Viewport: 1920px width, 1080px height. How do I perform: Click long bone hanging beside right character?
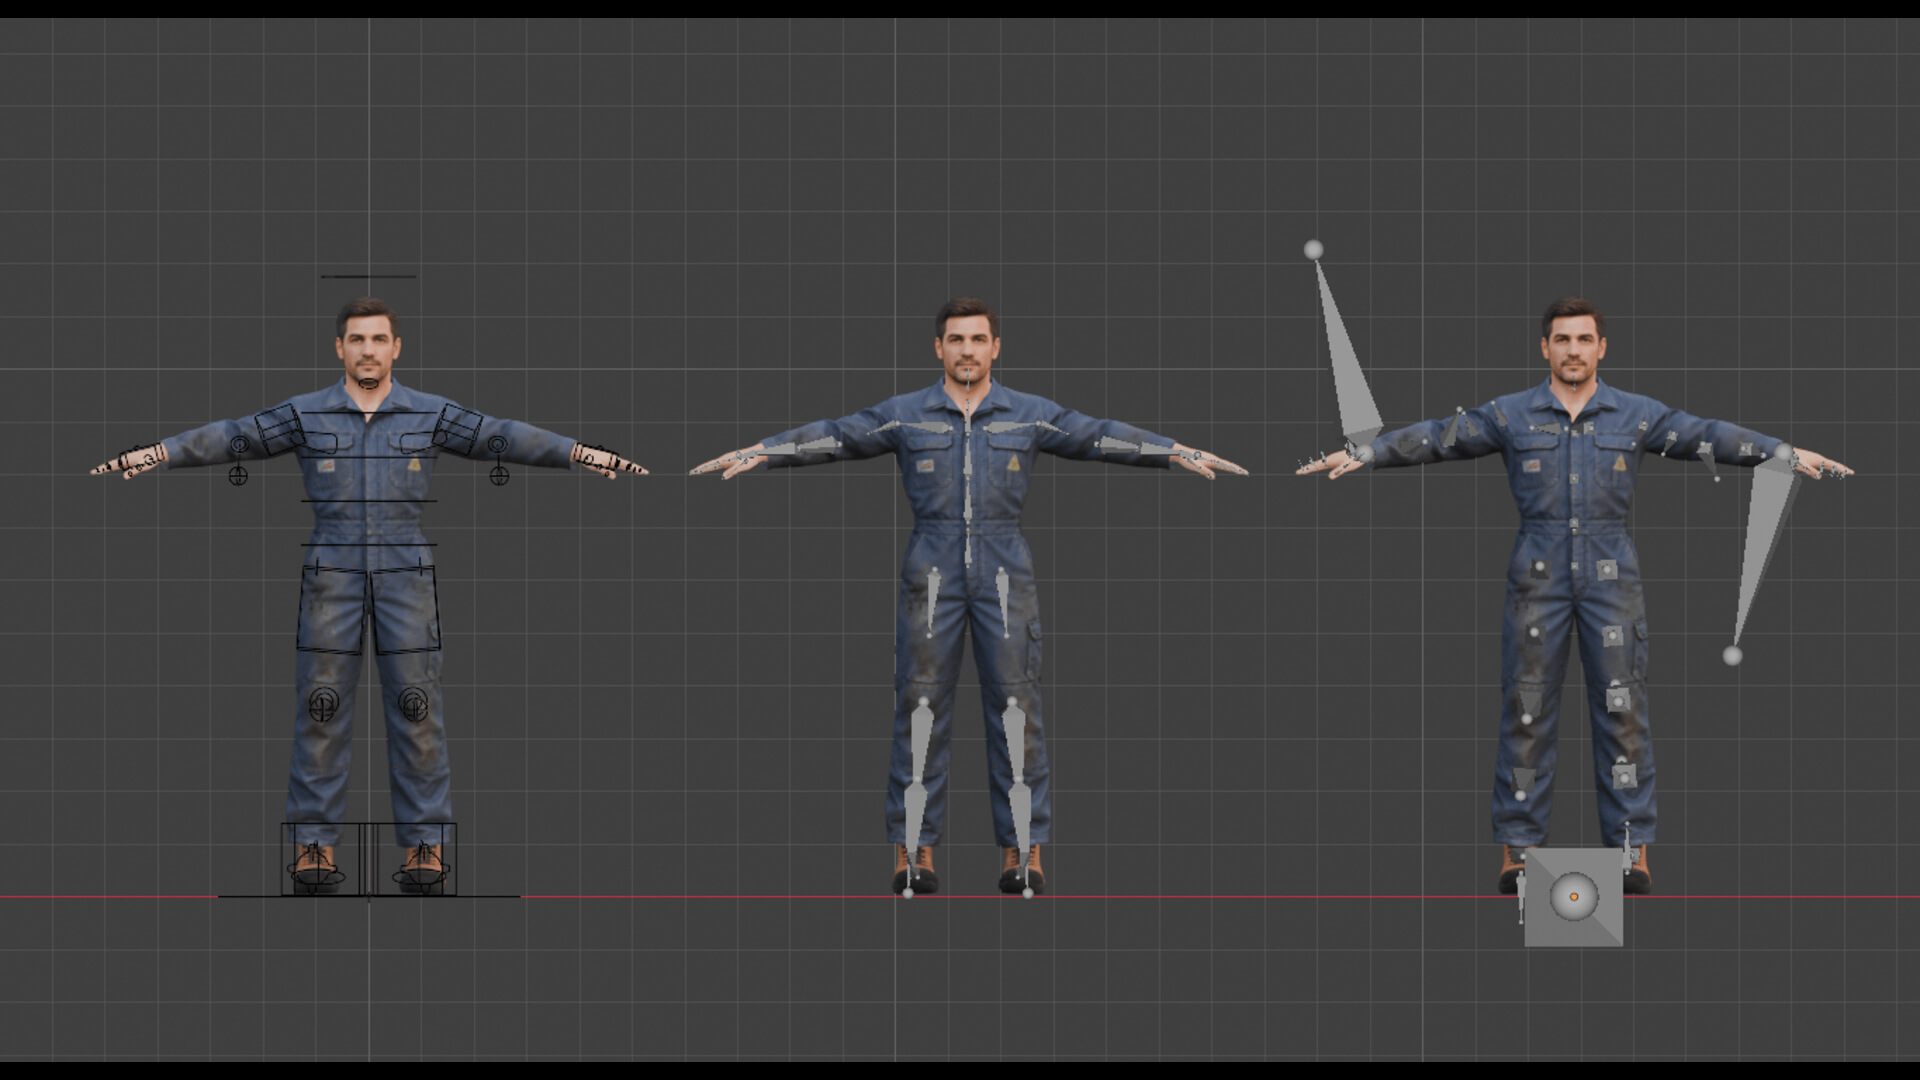(x=1764, y=555)
